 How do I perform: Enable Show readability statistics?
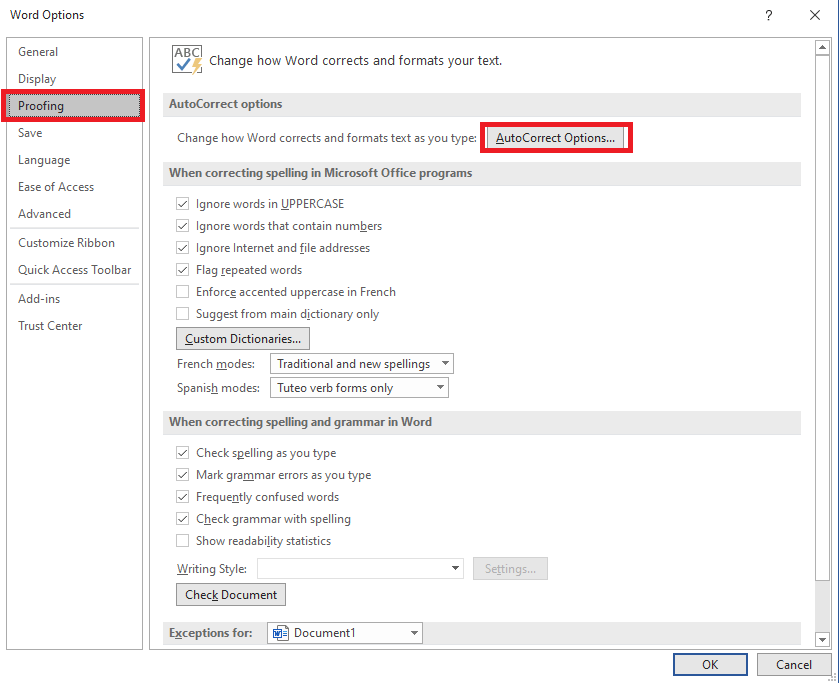click(182, 541)
